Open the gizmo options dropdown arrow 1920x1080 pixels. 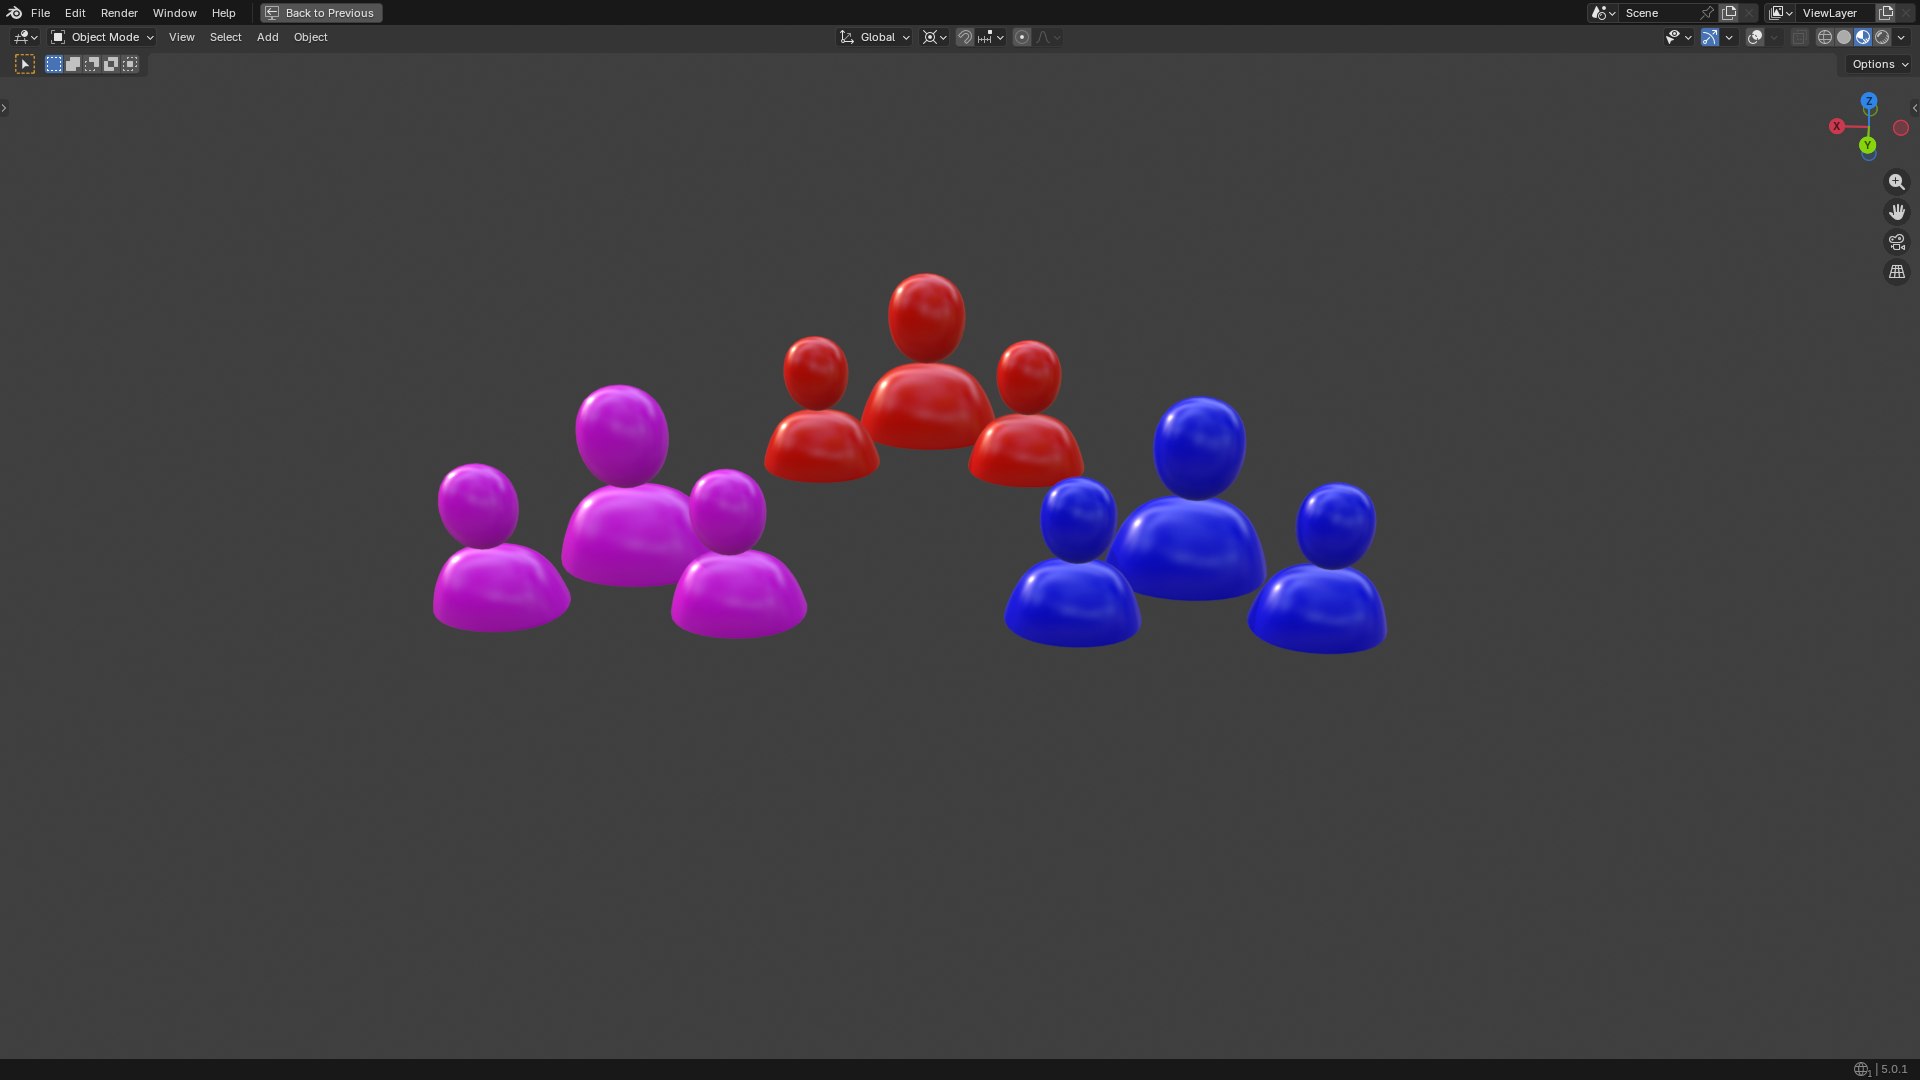[x=1729, y=37]
